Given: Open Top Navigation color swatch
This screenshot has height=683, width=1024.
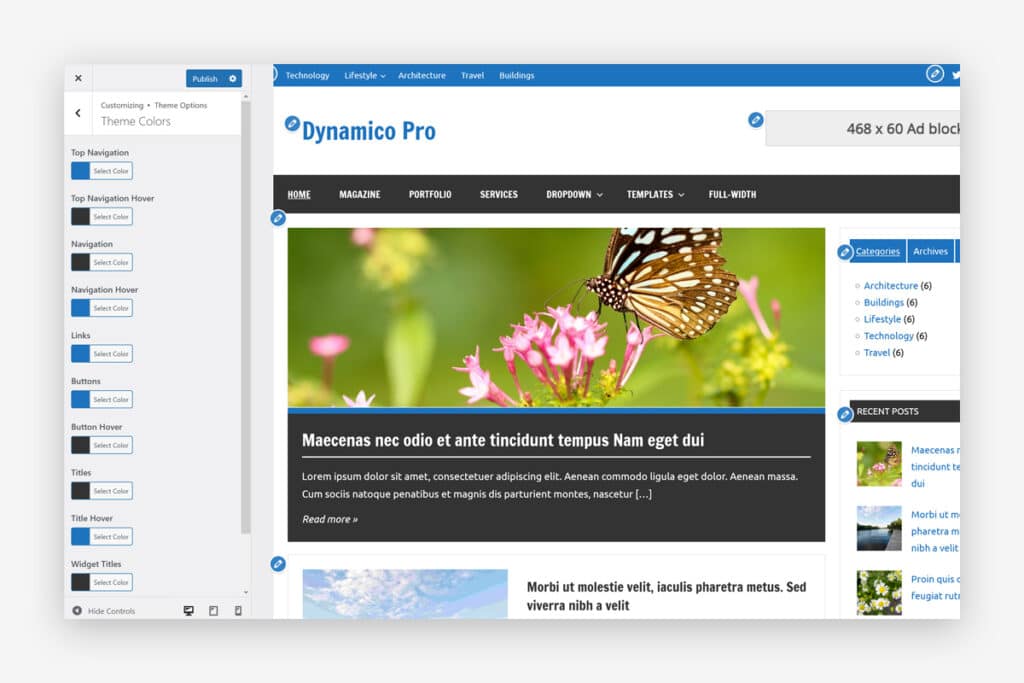Looking at the screenshot, I should click(x=80, y=171).
